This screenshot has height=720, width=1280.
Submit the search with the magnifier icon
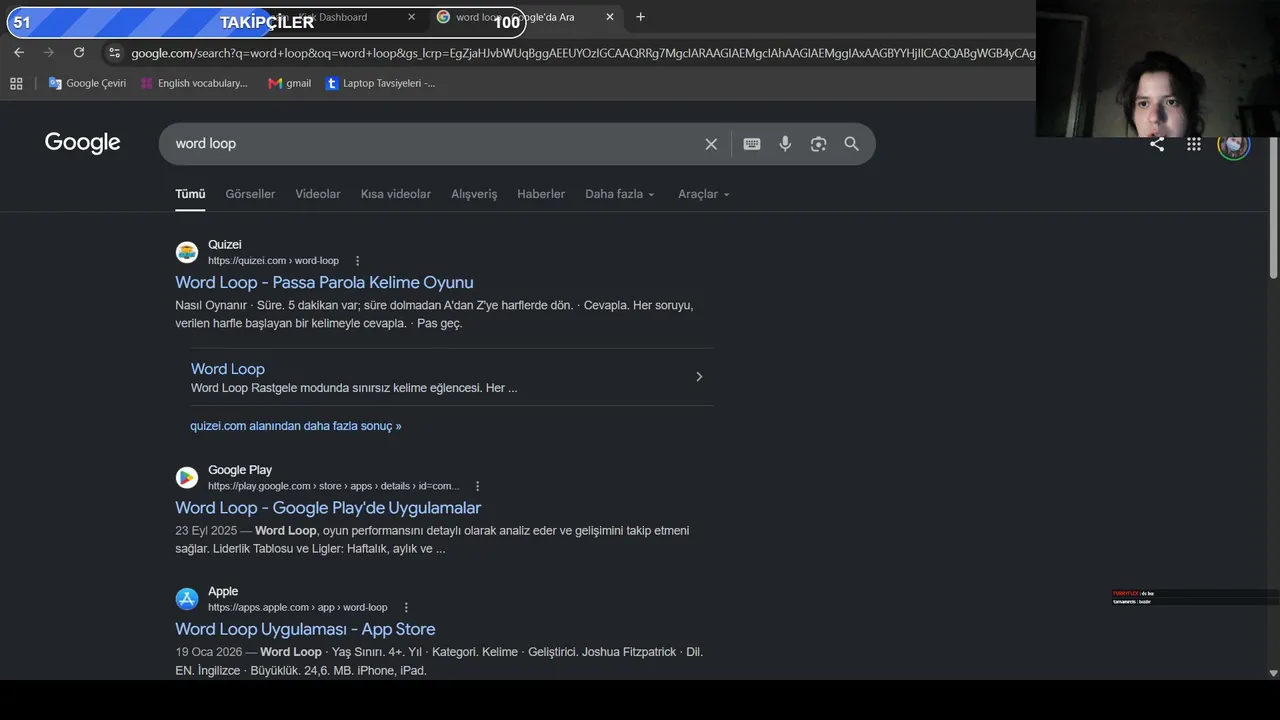[x=851, y=144]
